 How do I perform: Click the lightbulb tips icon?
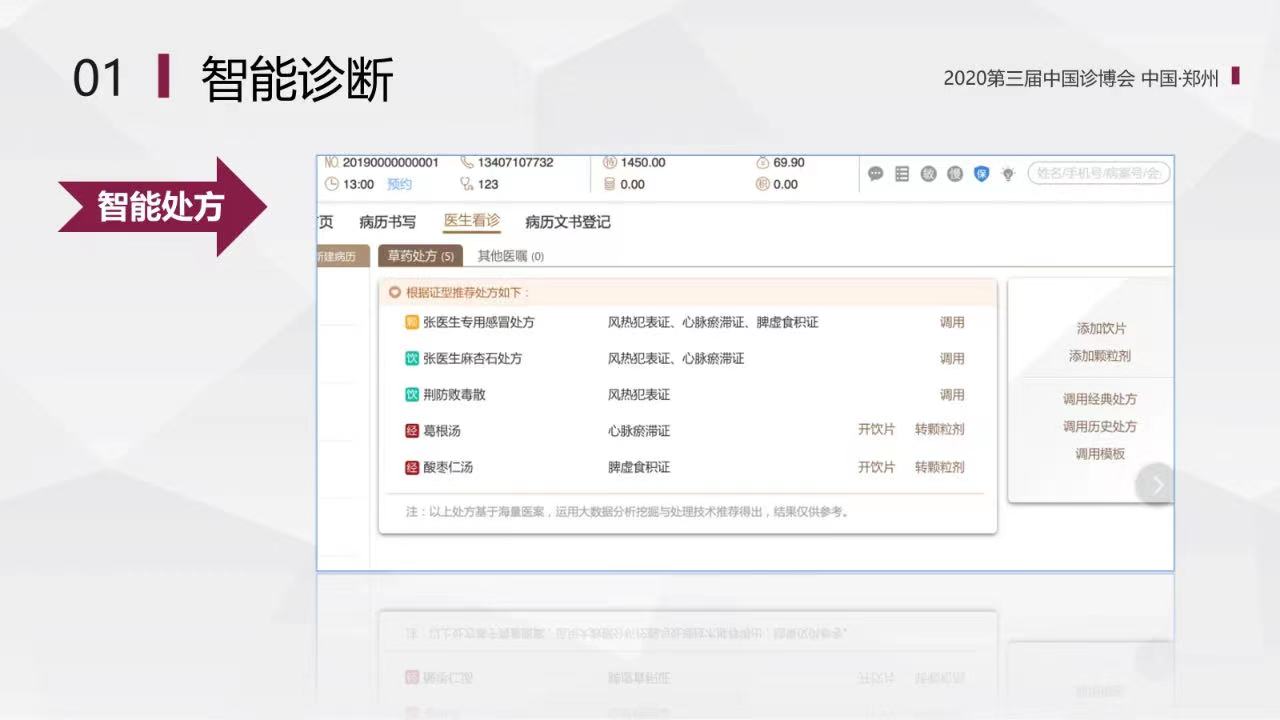click(x=1008, y=174)
